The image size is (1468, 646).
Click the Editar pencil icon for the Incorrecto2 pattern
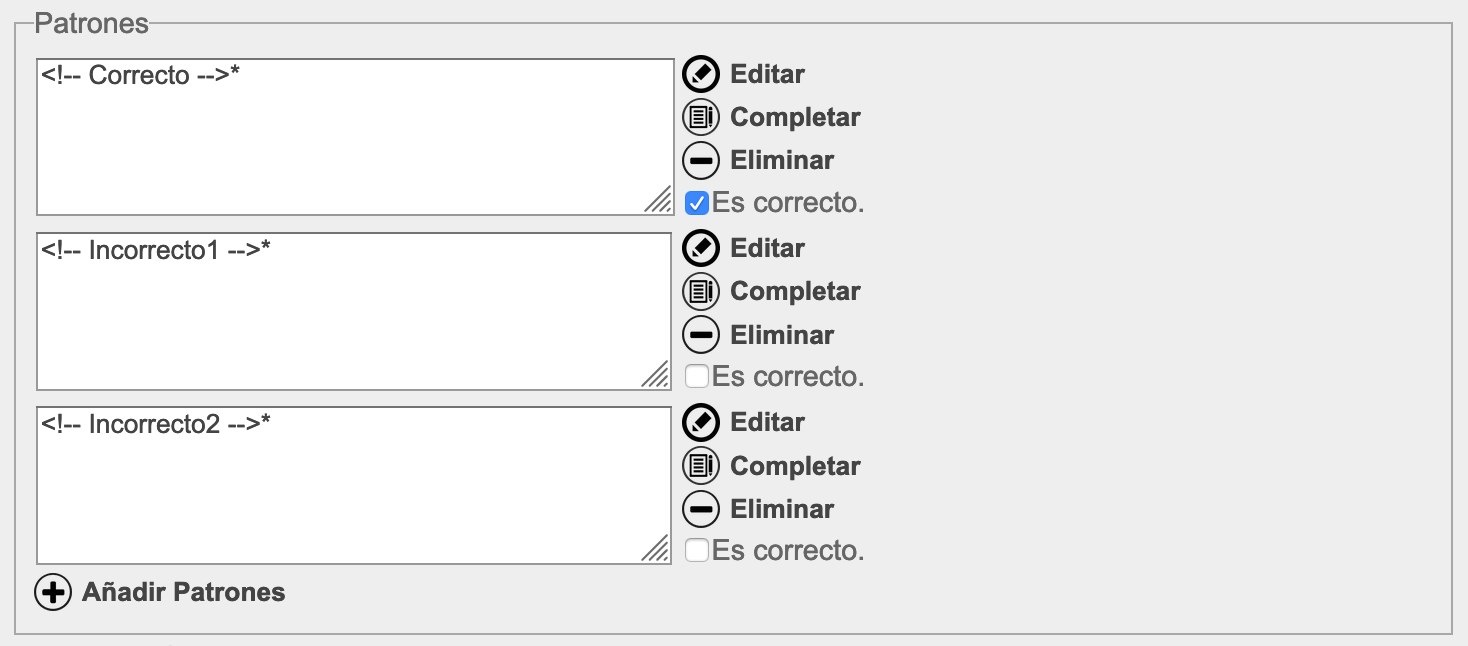click(701, 422)
